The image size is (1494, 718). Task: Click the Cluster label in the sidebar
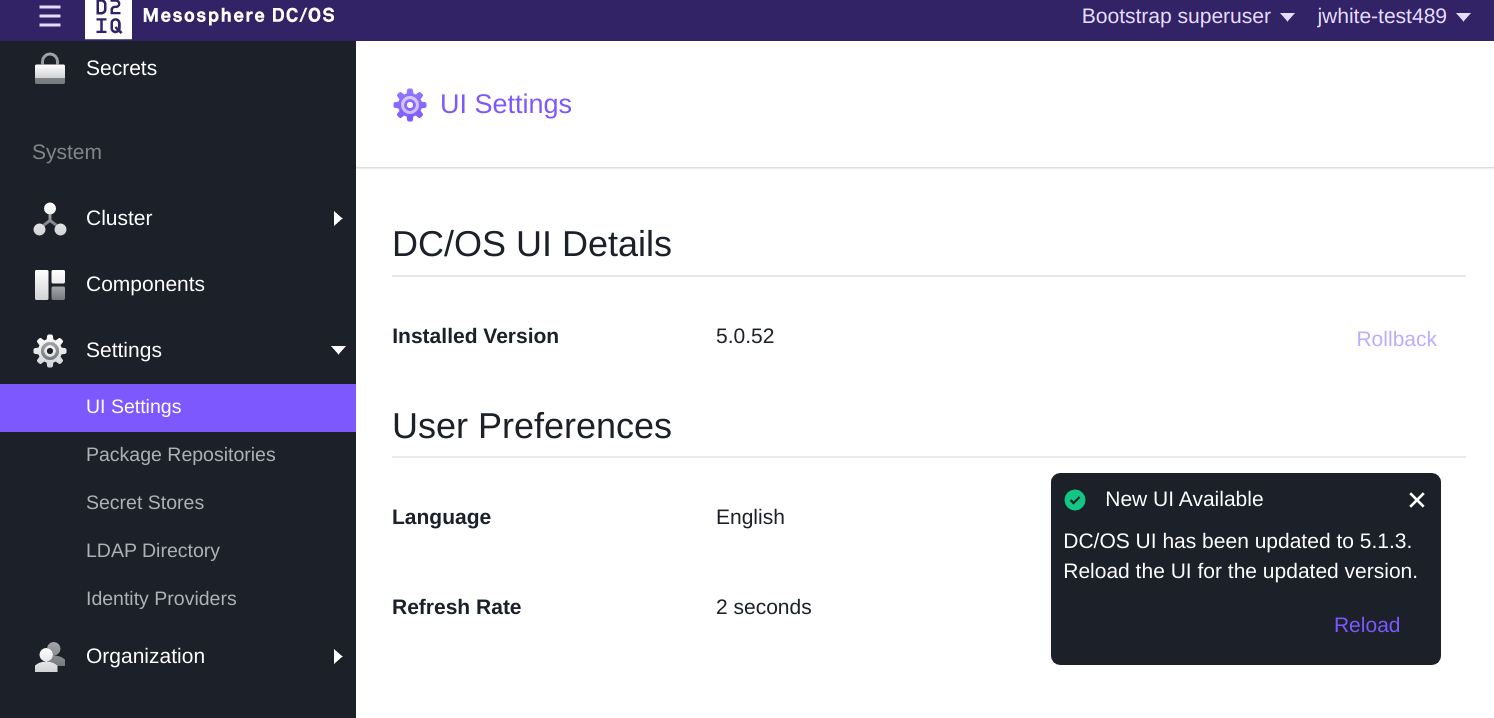point(119,218)
